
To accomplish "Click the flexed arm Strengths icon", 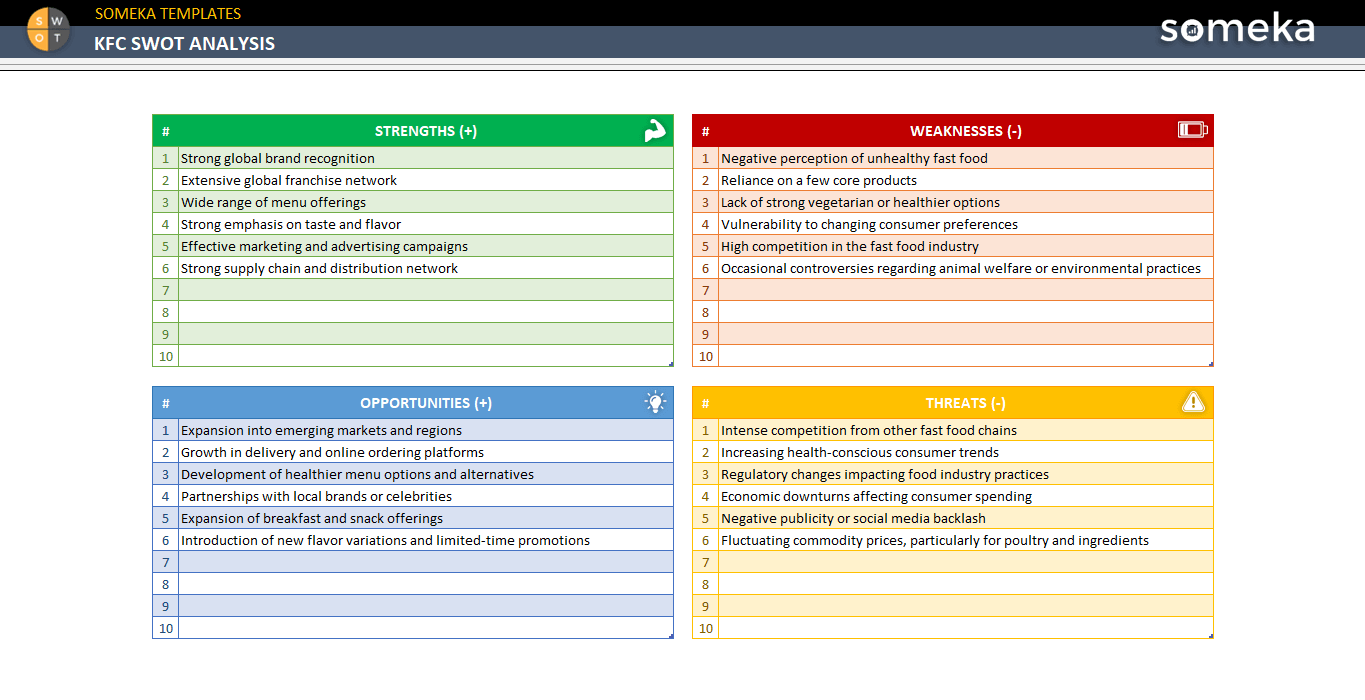I will tap(655, 130).
